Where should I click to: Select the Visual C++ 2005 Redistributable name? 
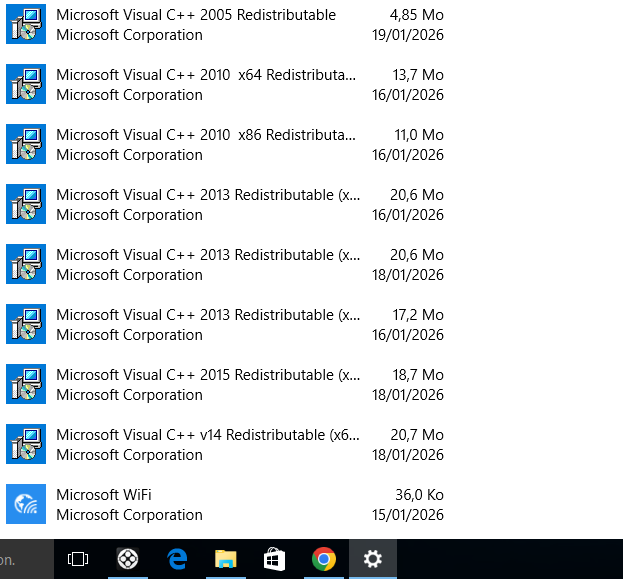tap(196, 15)
